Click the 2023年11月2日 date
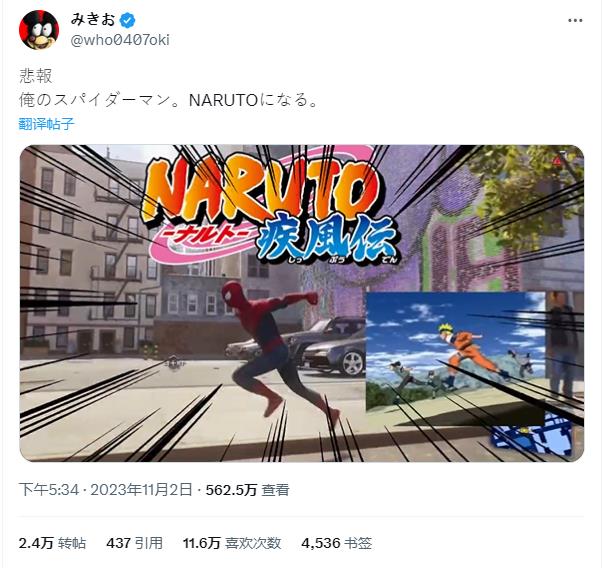The image size is (603, 568). pyautogui.click(x=141, y=490)
